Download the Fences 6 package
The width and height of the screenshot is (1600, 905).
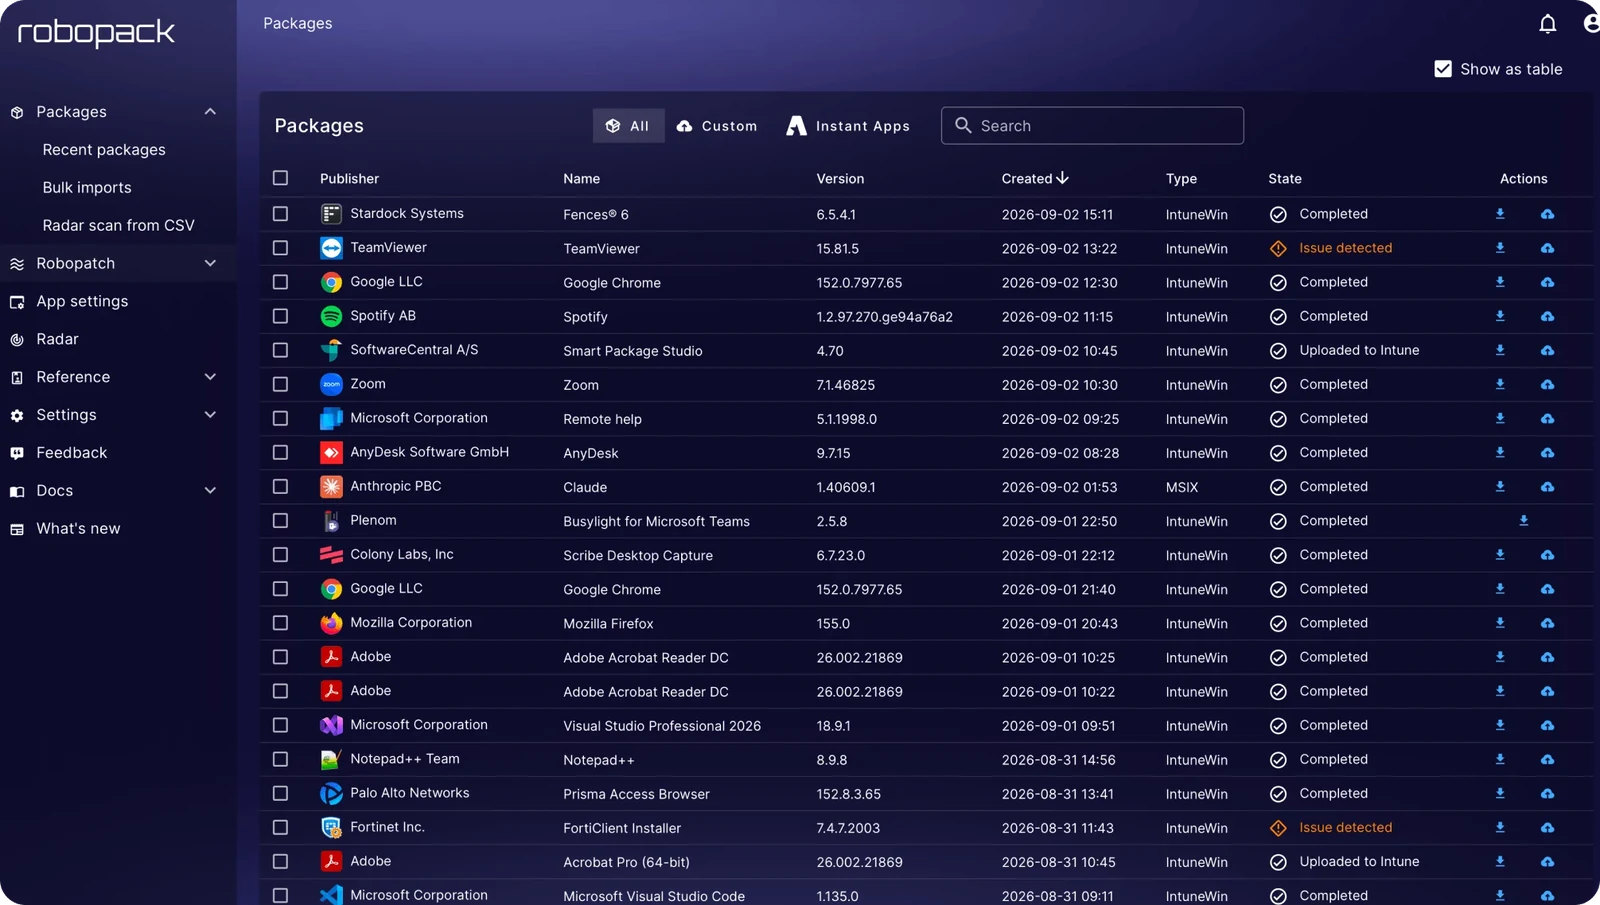(1500, 214)
